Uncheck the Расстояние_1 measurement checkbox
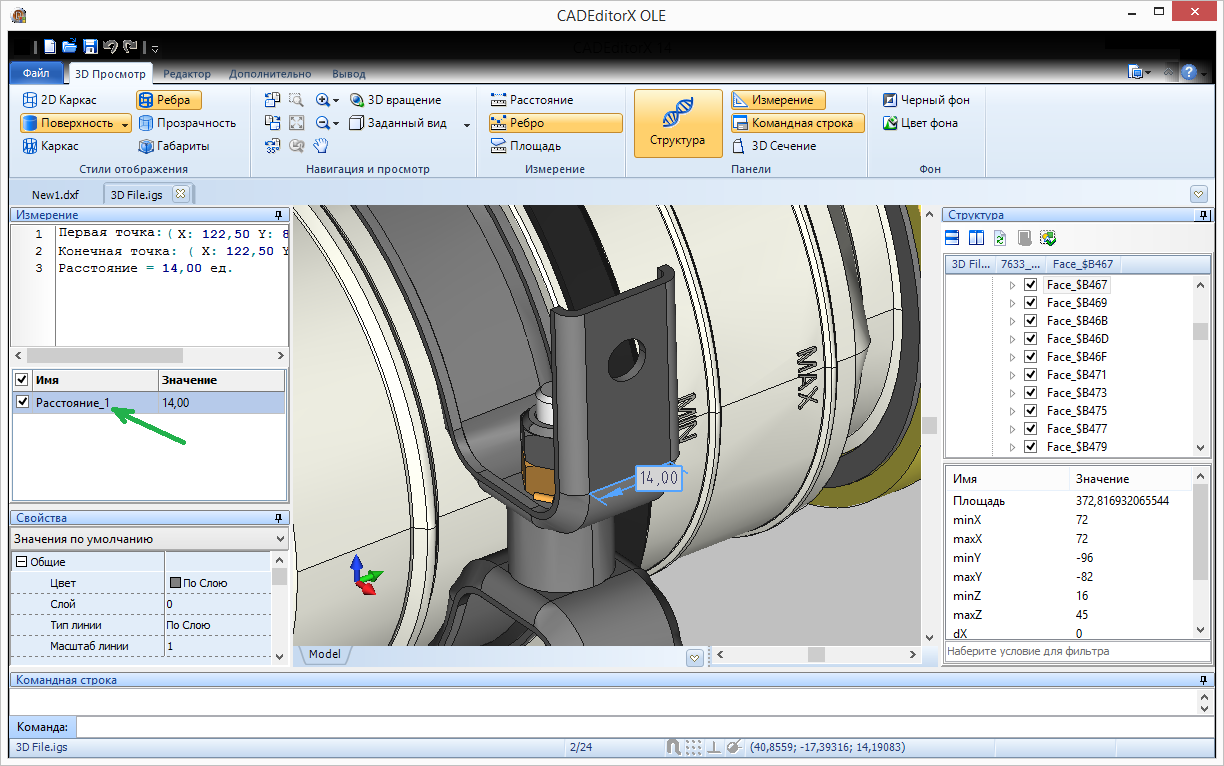Screen dimensions: 1224x766 point(22,402)
